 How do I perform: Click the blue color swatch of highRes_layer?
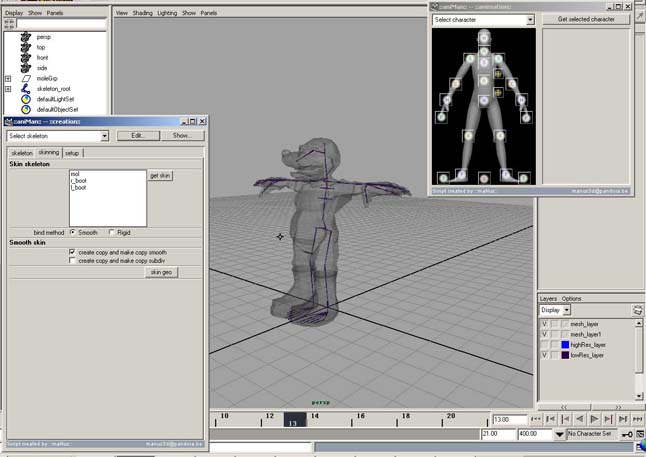(565, 345)
